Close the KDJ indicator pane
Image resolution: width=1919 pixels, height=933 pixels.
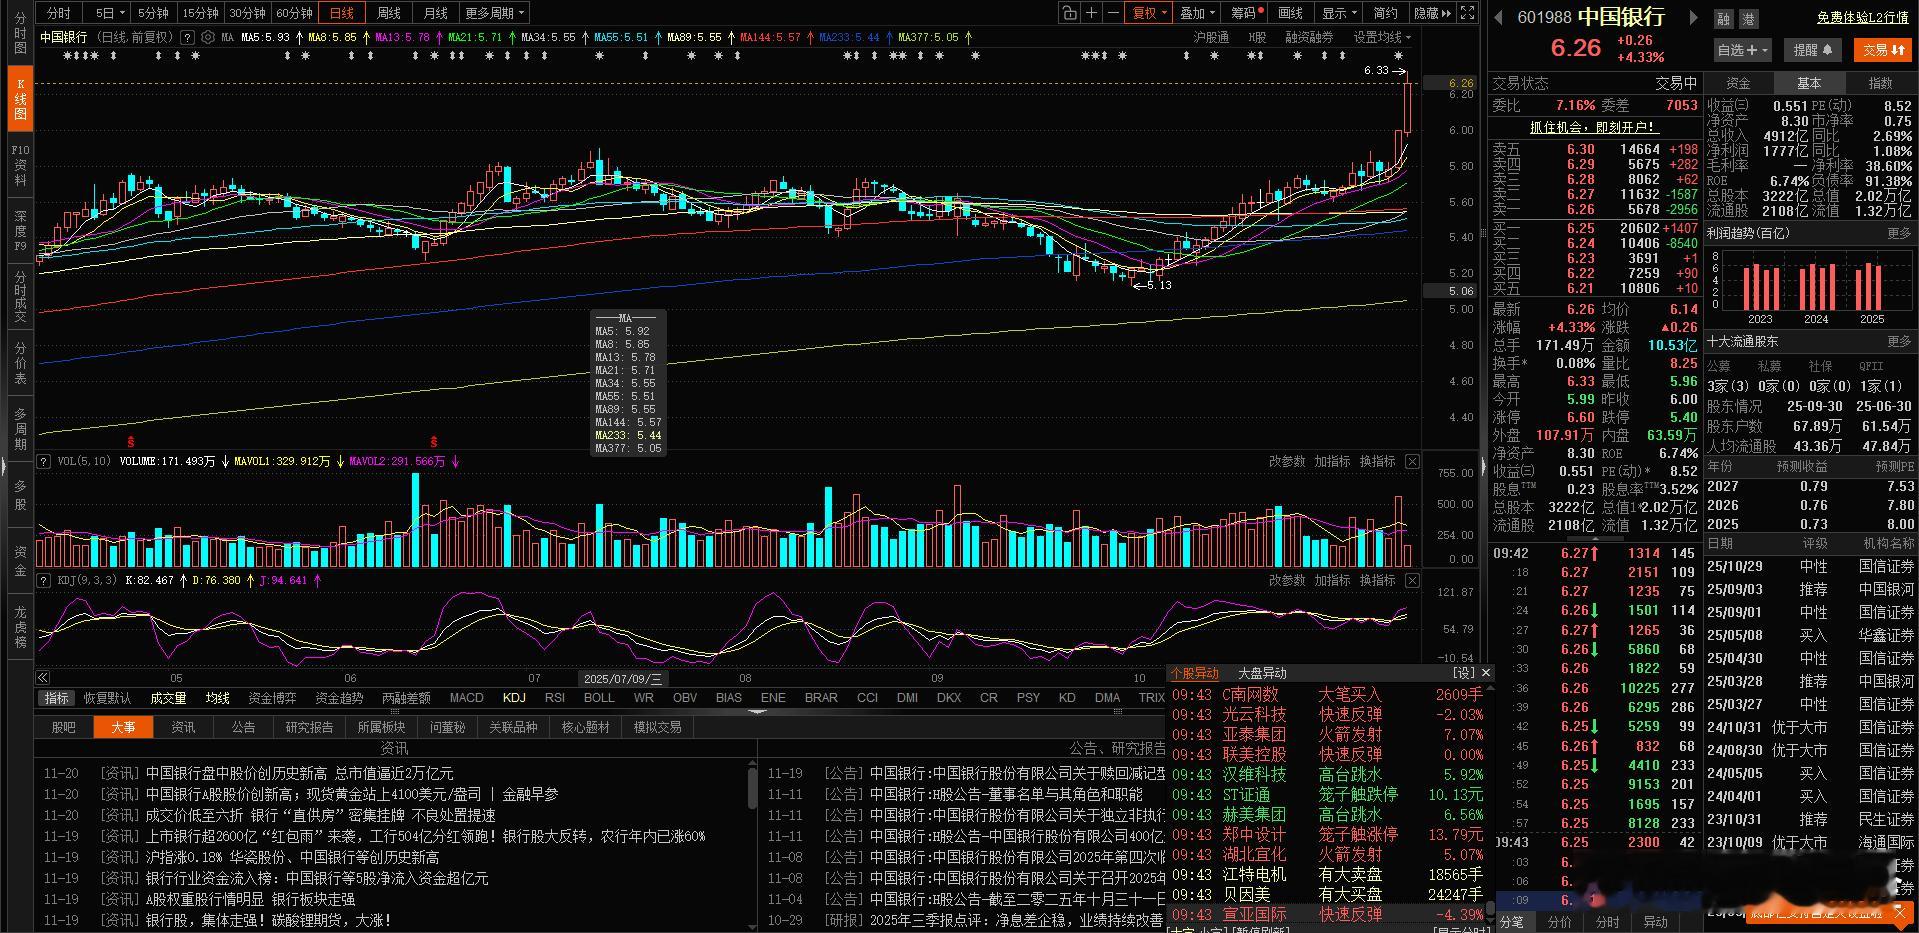pos(1412,580)
